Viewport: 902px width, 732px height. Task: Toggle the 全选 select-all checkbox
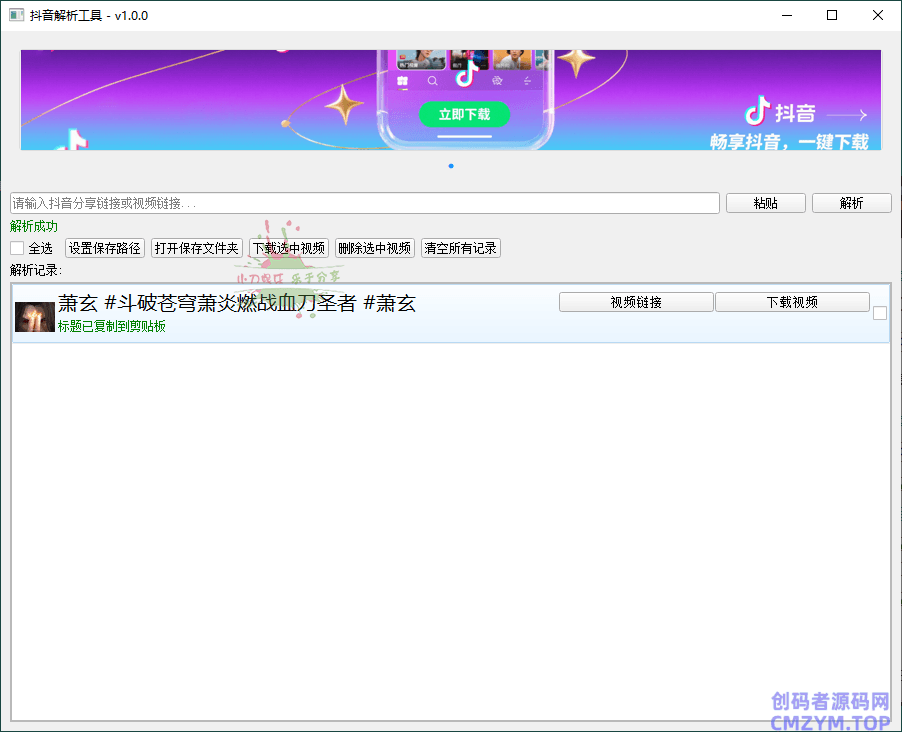[x=17, y=248]
